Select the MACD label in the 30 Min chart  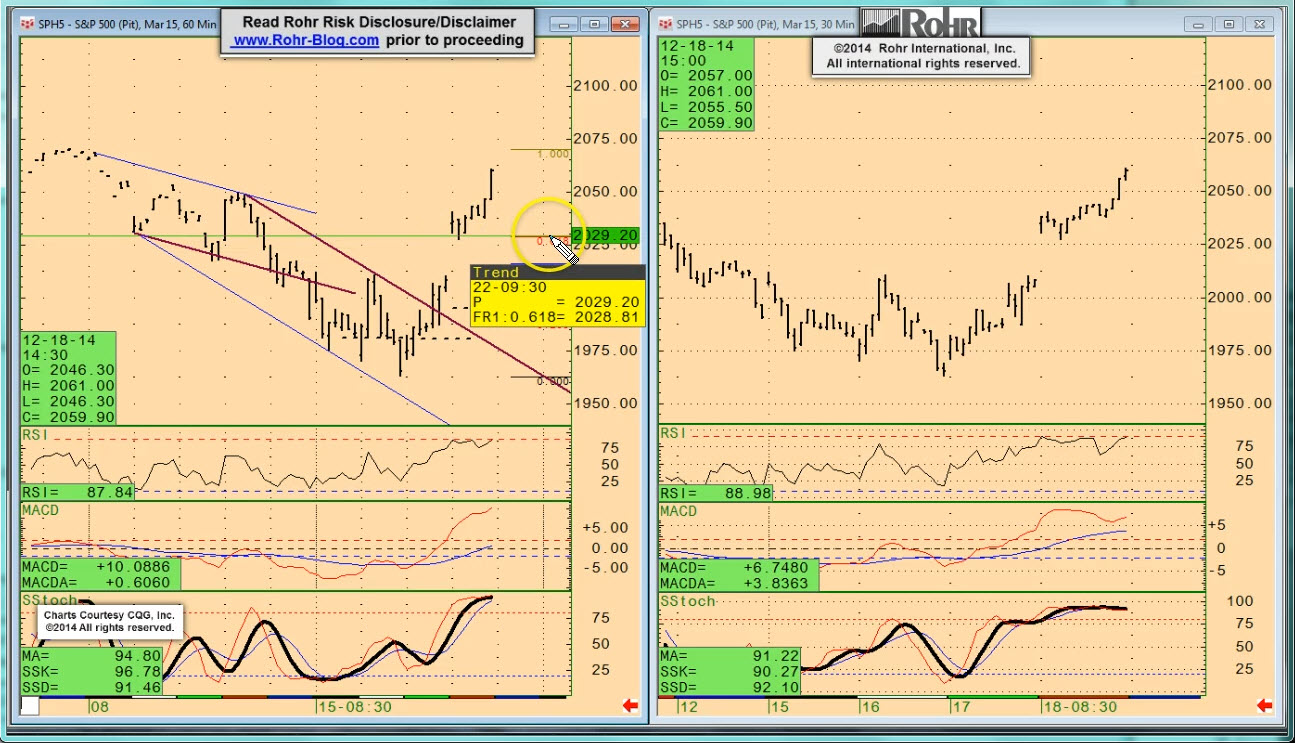(x=678, y=511)
